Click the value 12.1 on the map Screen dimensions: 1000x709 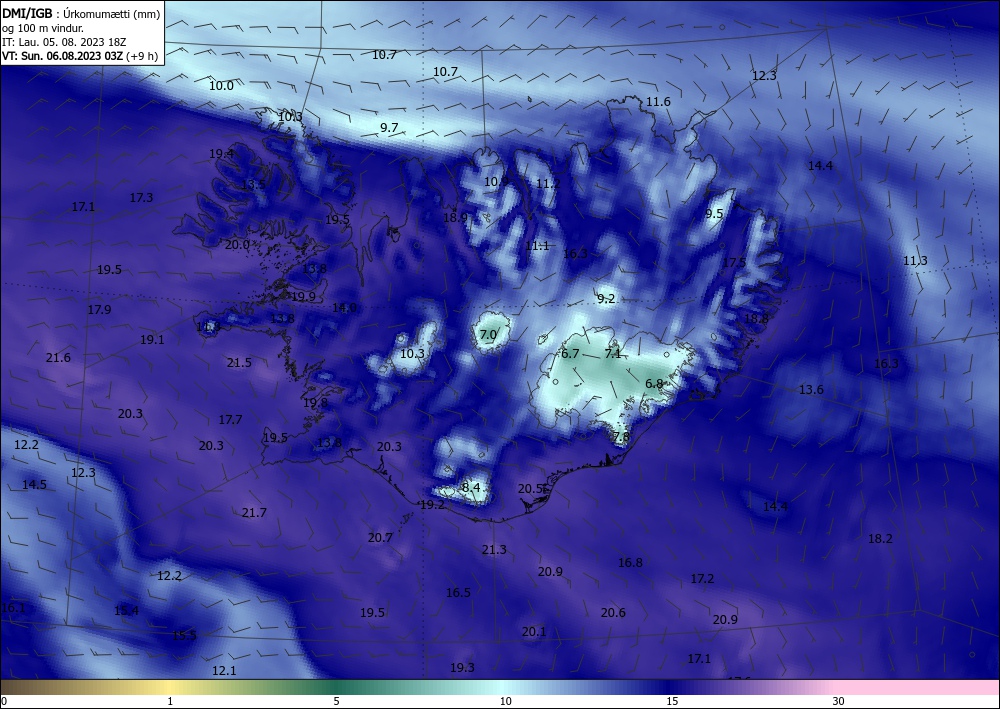coord(224,671)
